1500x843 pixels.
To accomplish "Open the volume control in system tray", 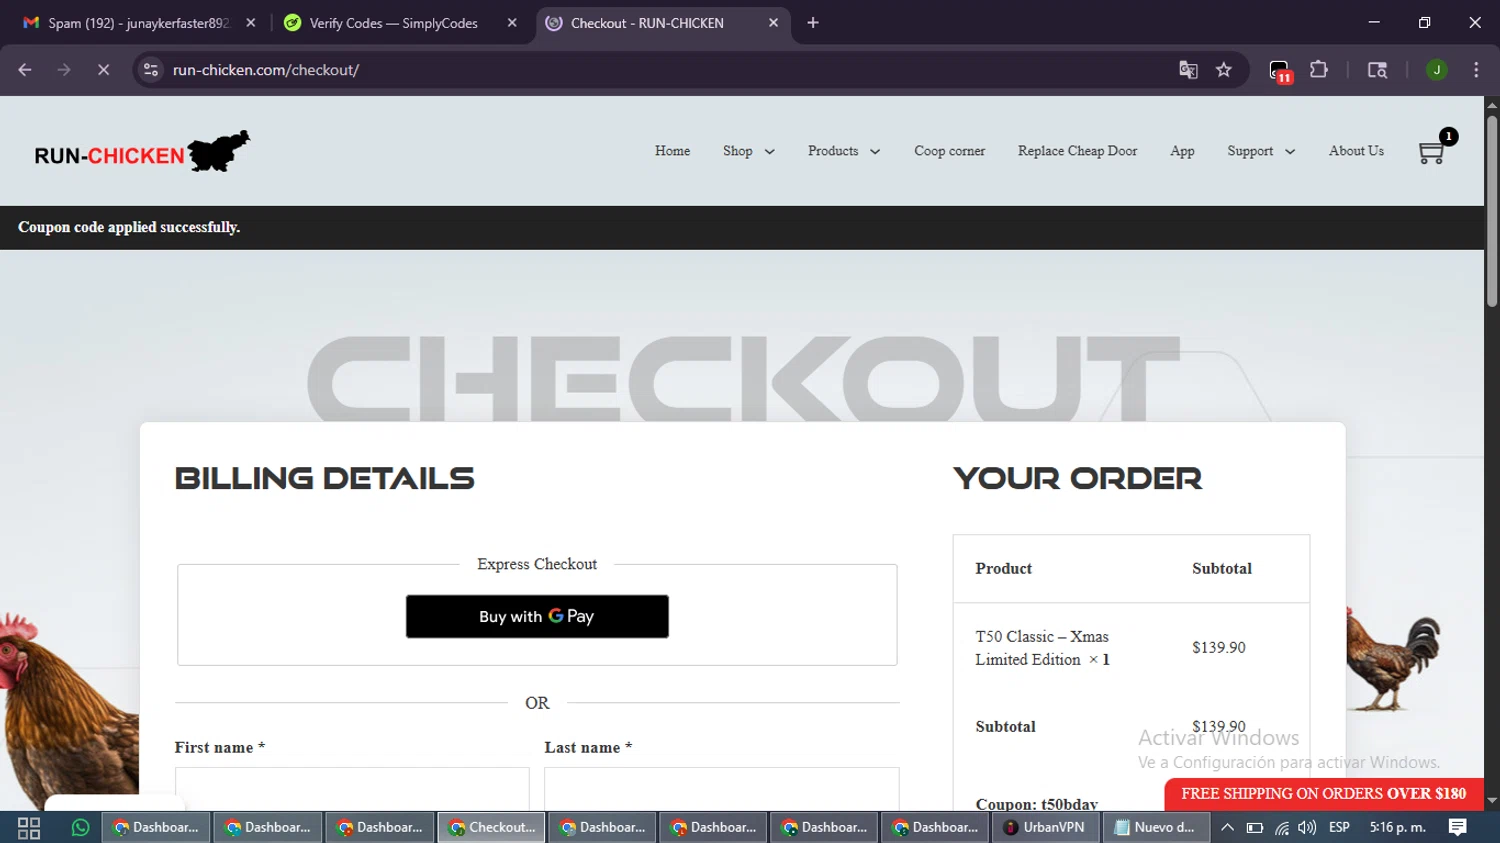I will [1307, 828].
